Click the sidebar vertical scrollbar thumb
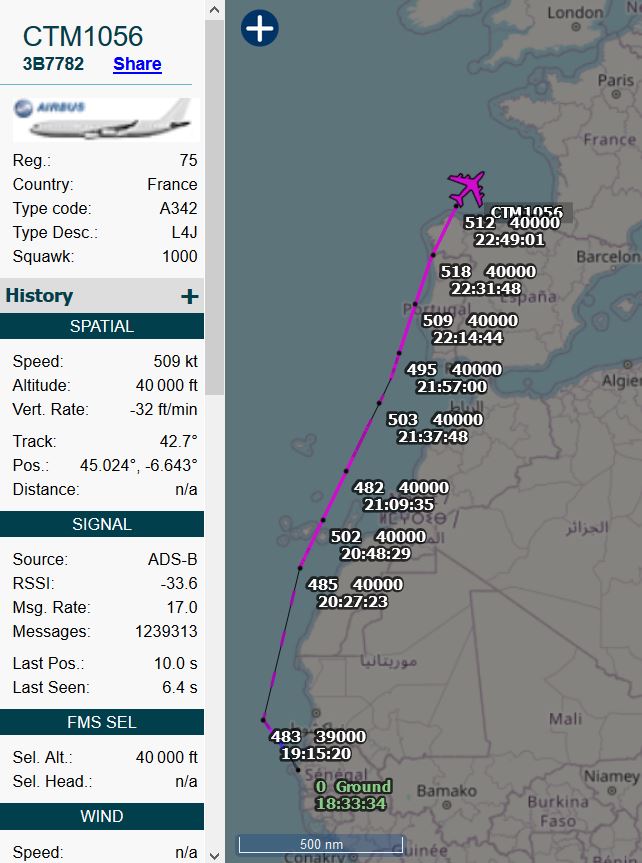Screen dimensions: 642x863 215,207
